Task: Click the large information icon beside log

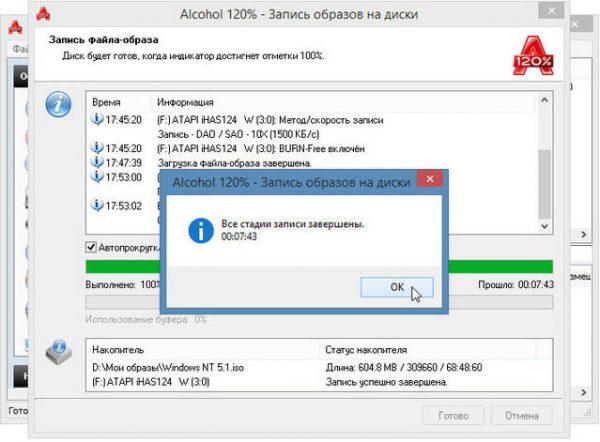Action: click(59, 104)
